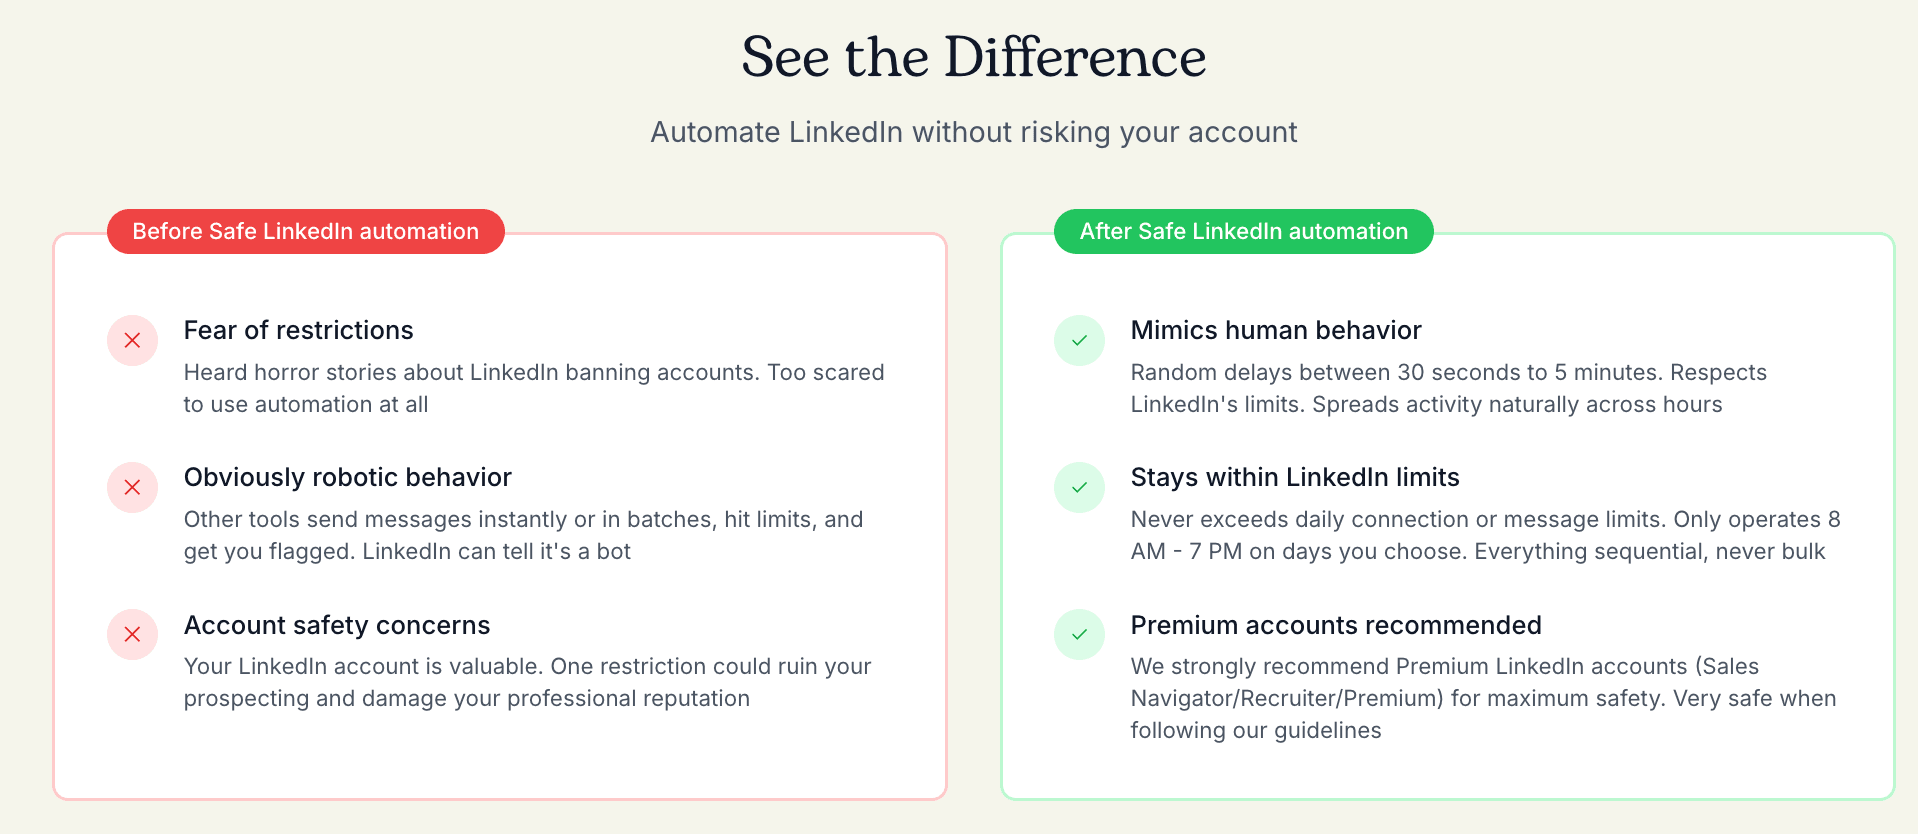The height and width of the screenshot is (834, 1918).
Task: Click the red X icon beside Account safety concerns
Action: tap(132, 635)
